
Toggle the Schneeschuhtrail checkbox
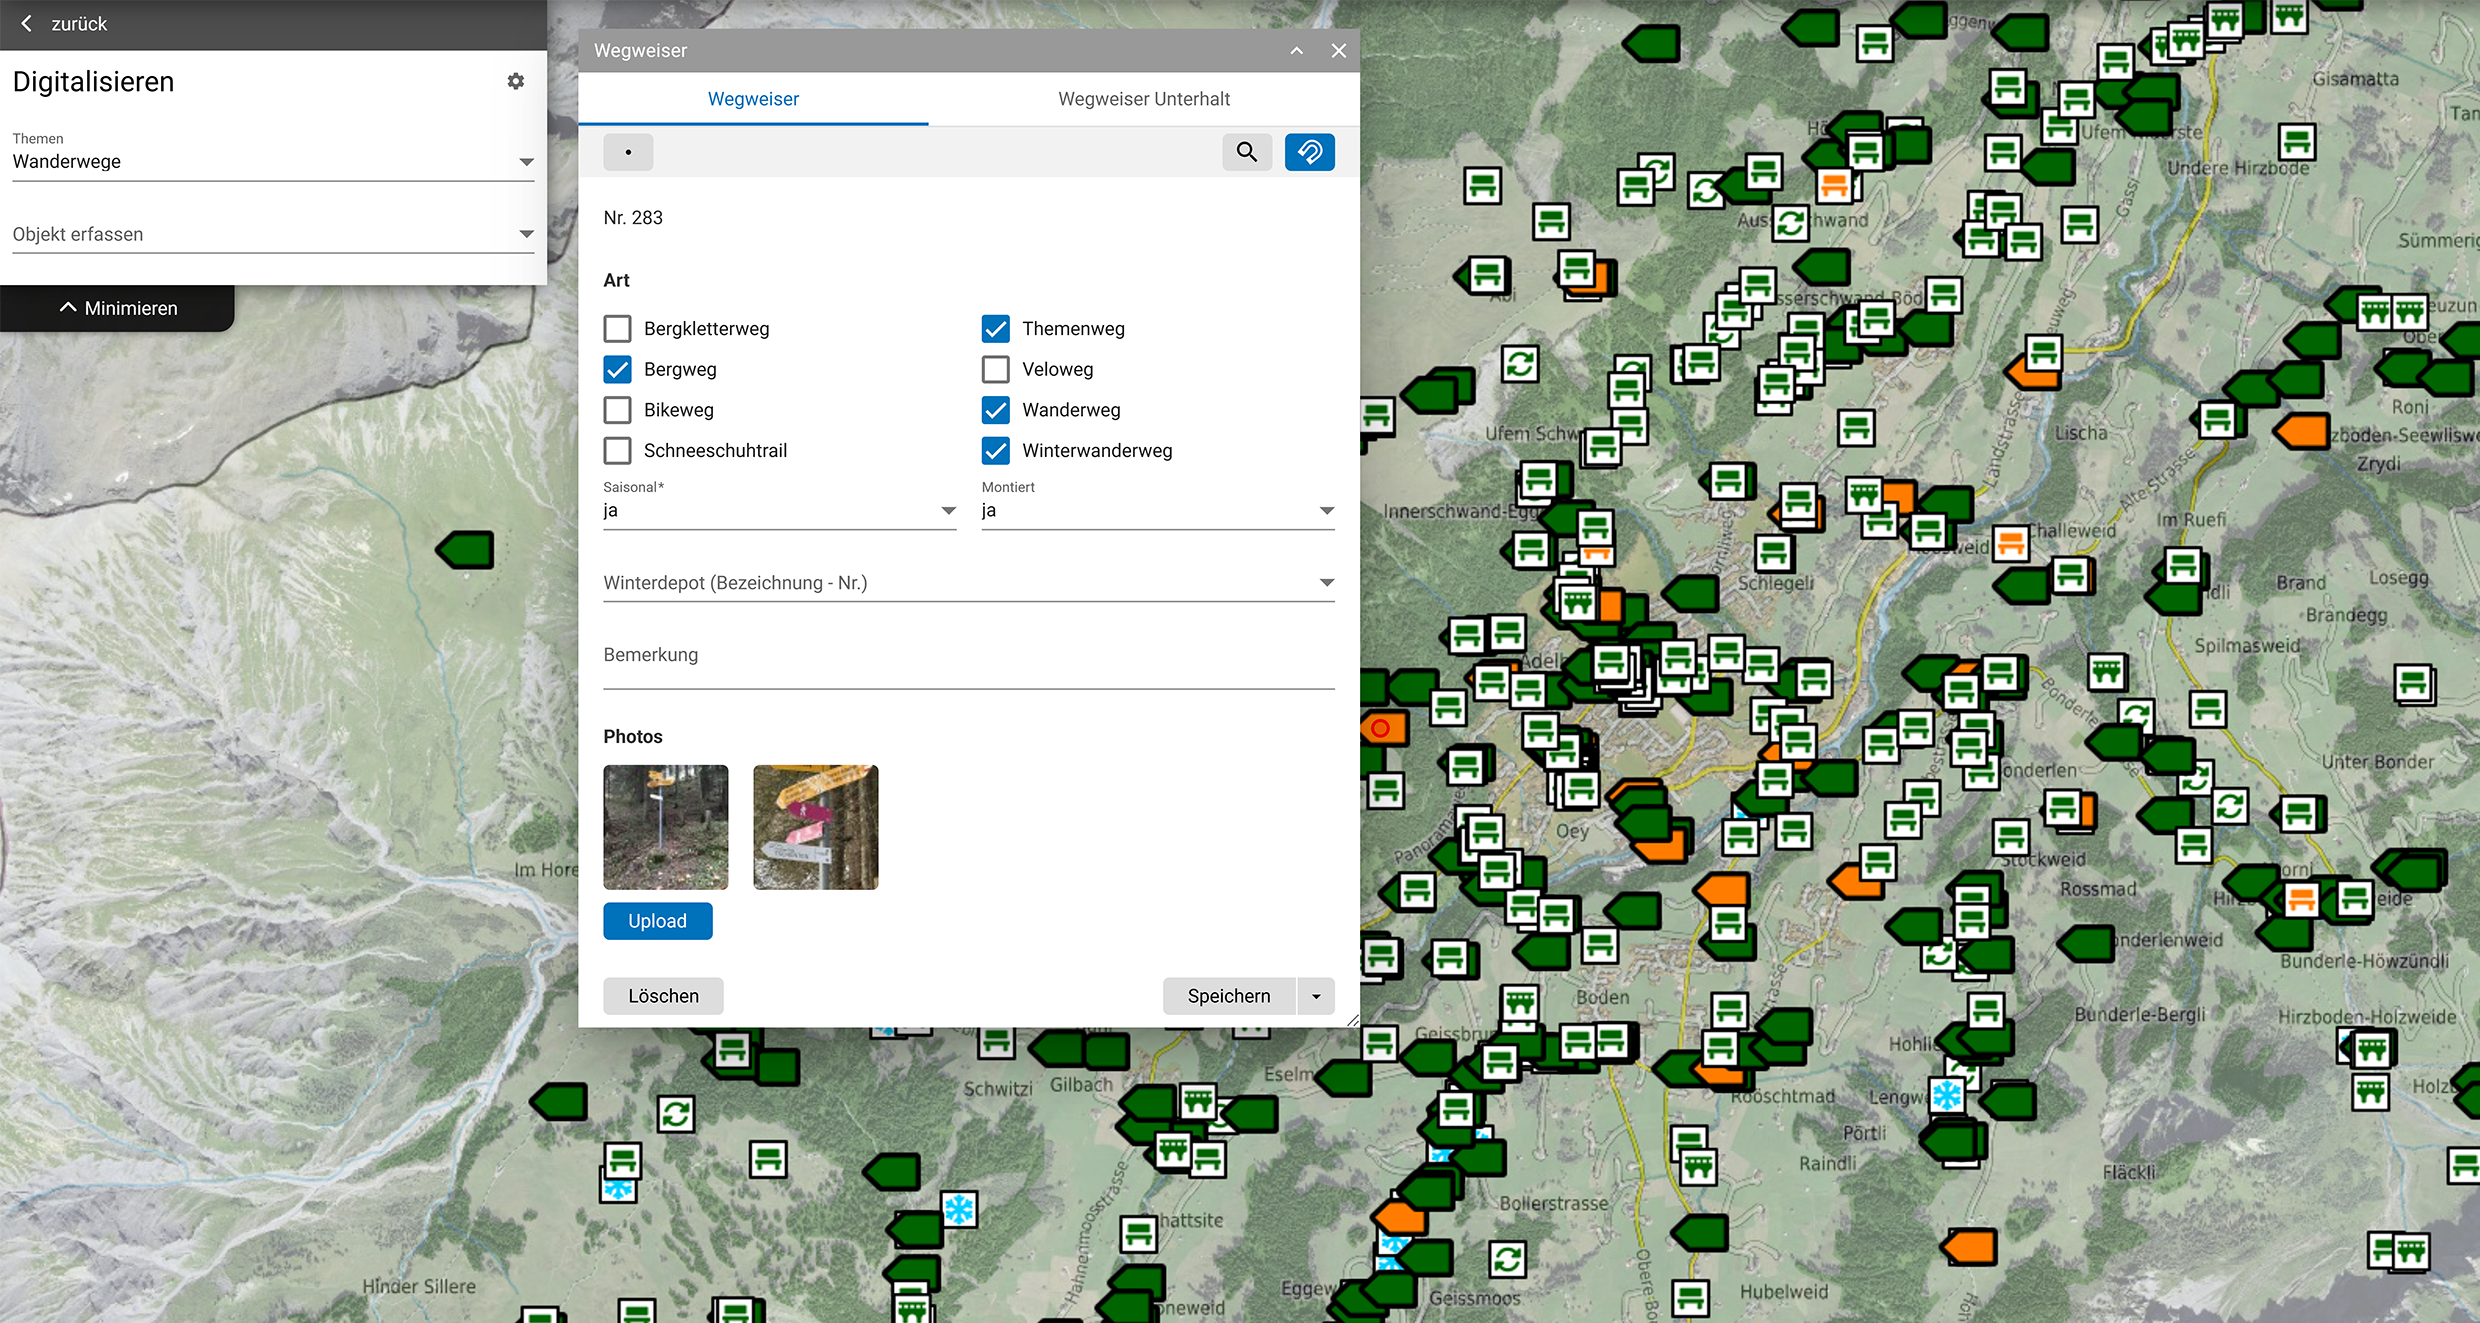617,451
